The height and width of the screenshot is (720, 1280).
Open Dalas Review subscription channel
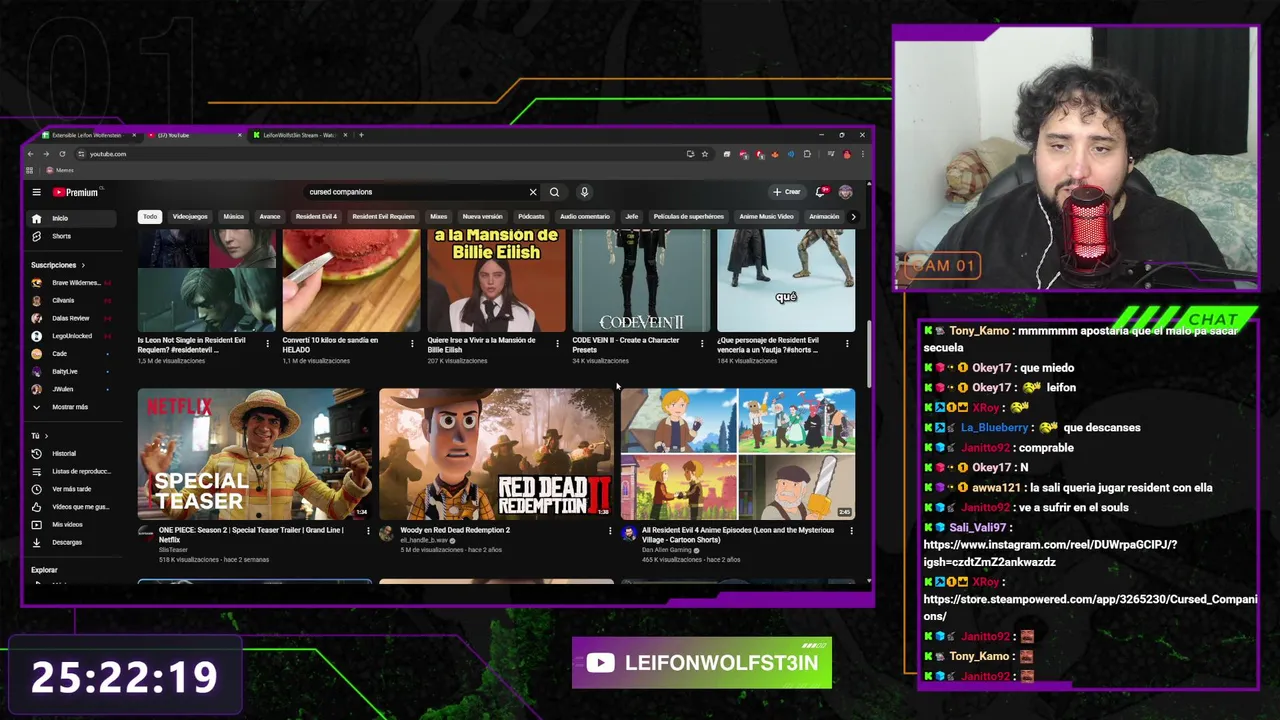point(72,318)
